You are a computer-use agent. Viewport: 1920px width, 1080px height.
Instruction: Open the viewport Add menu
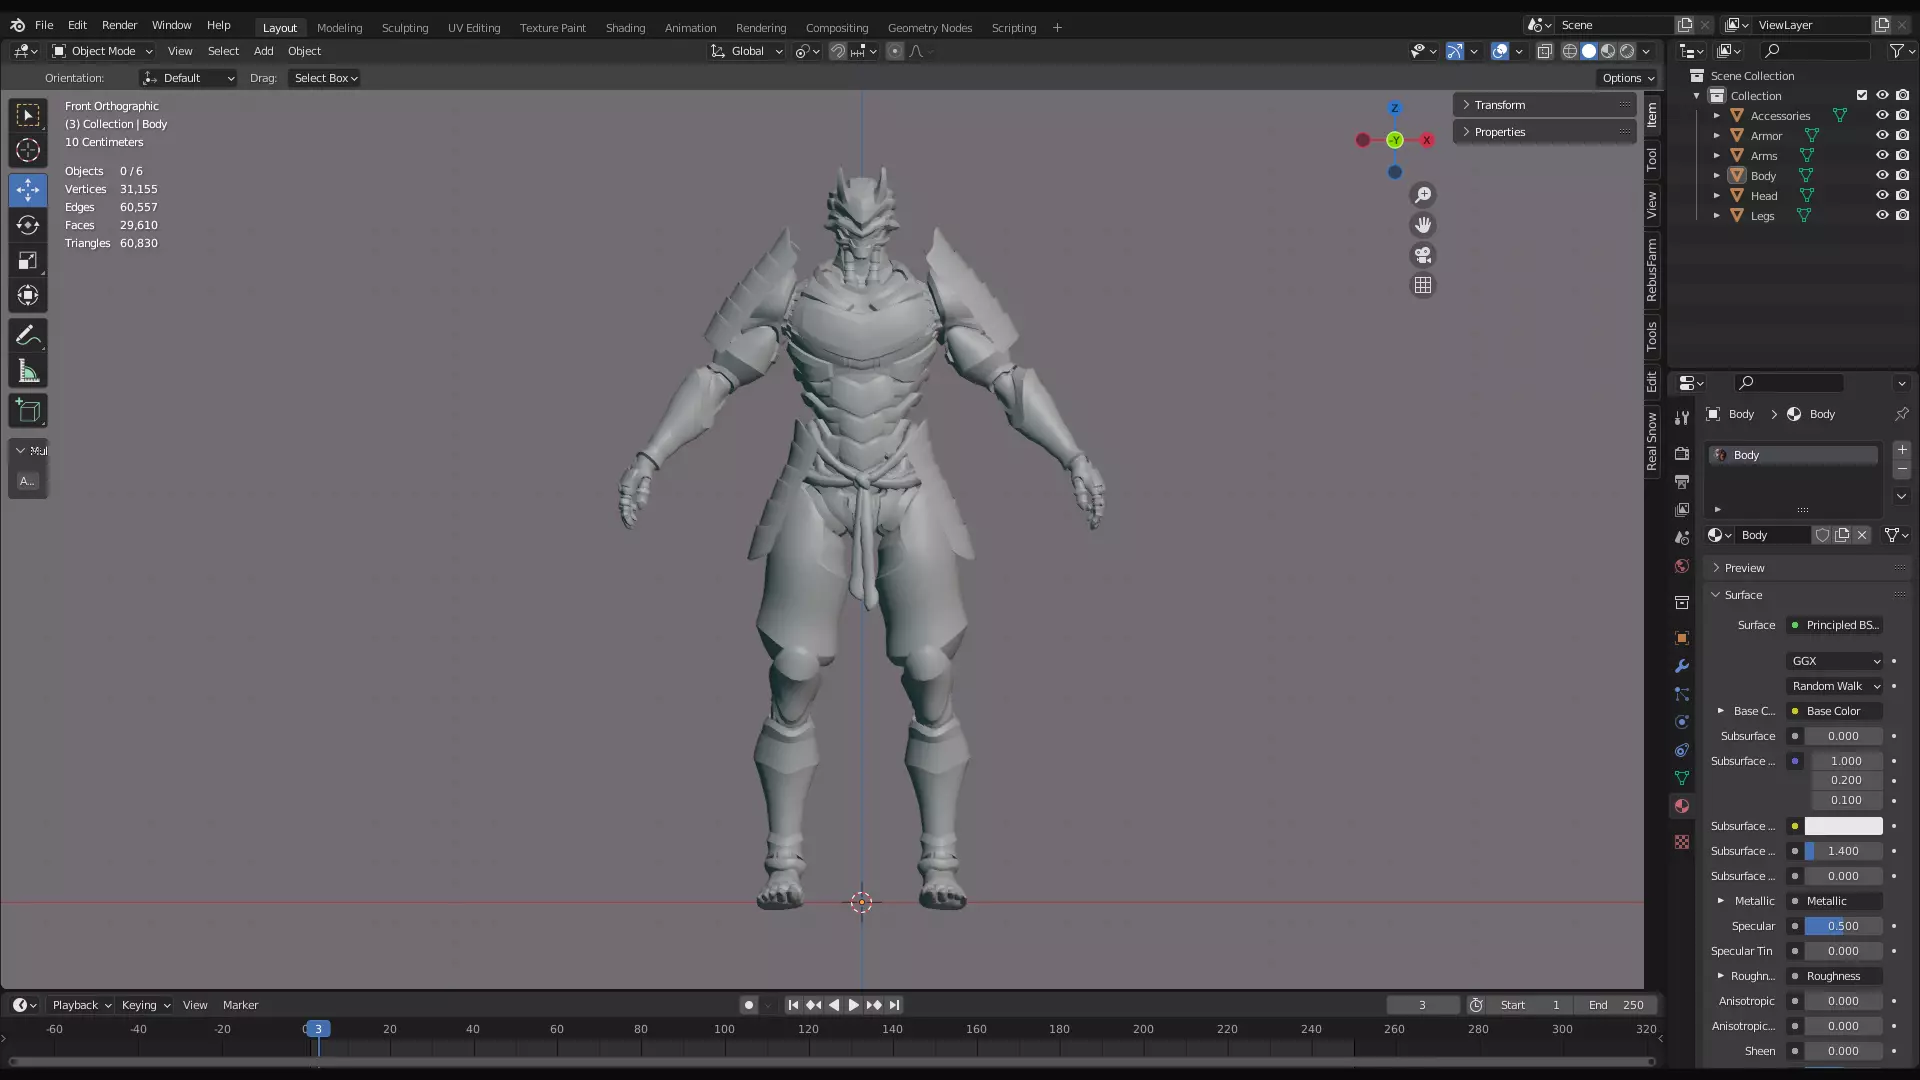click(x=263, y=51)
